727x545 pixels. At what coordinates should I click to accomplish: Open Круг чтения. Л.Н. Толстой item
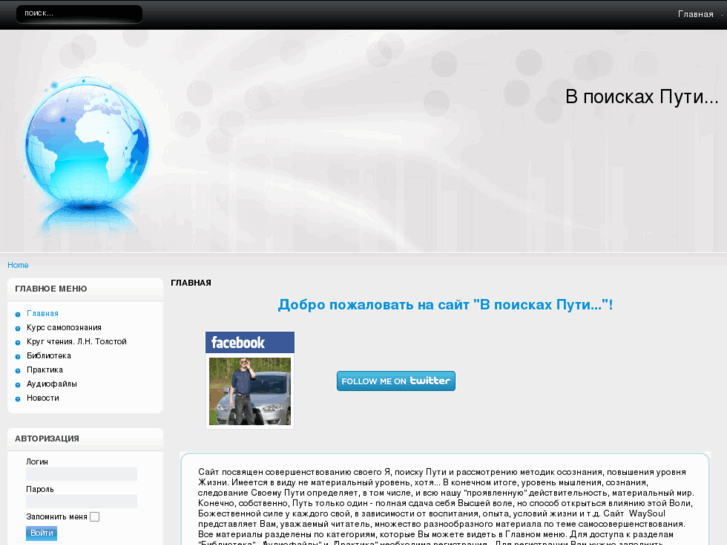click(x=76, y=341)
